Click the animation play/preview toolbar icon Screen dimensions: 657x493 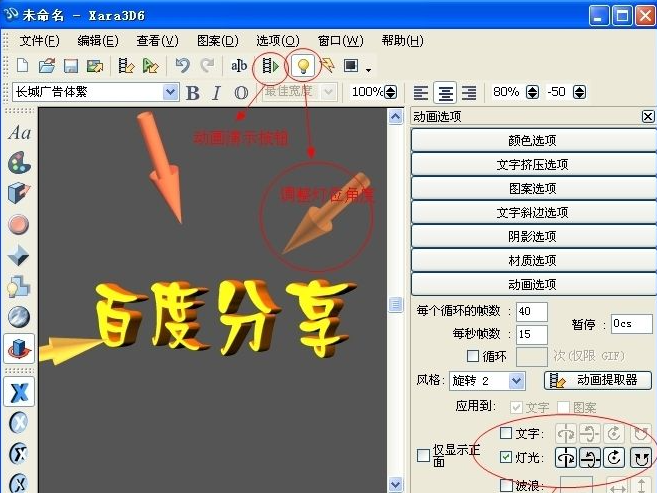coord(270,66)
